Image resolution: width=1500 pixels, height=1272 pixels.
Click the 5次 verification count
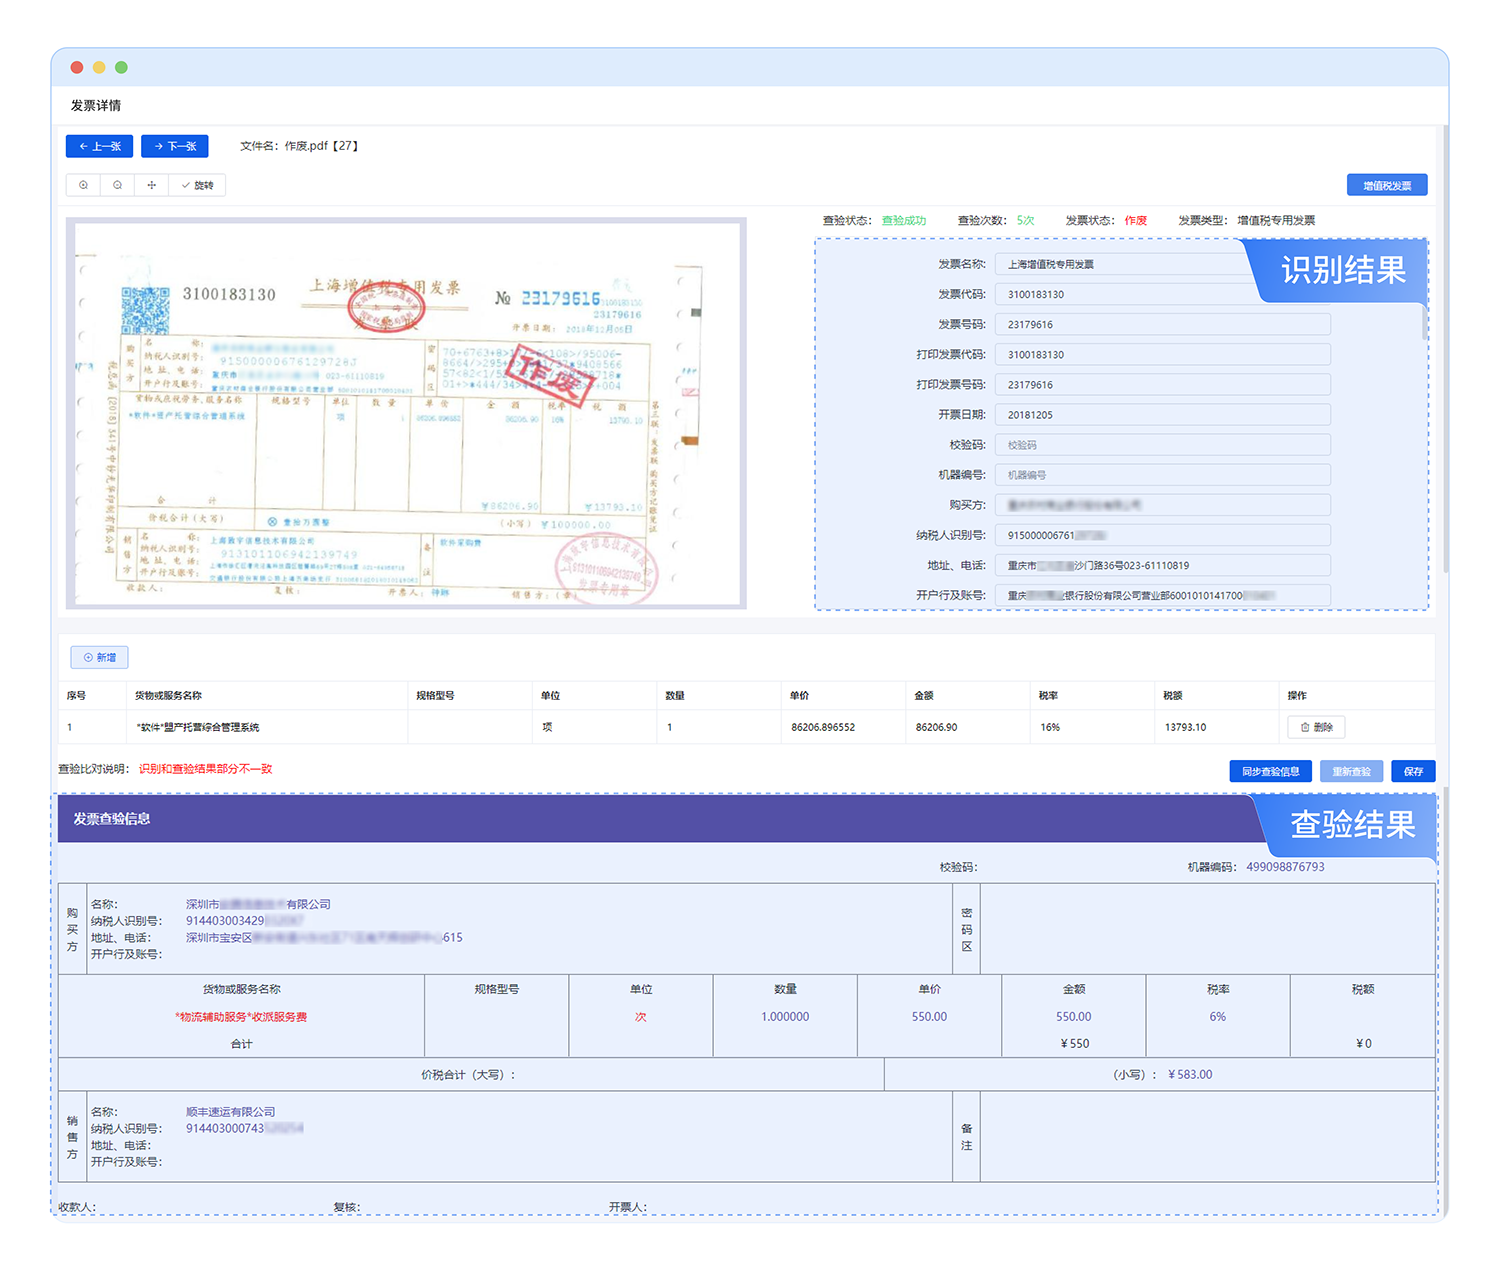pyautogui.click(x=1025, y=220)
